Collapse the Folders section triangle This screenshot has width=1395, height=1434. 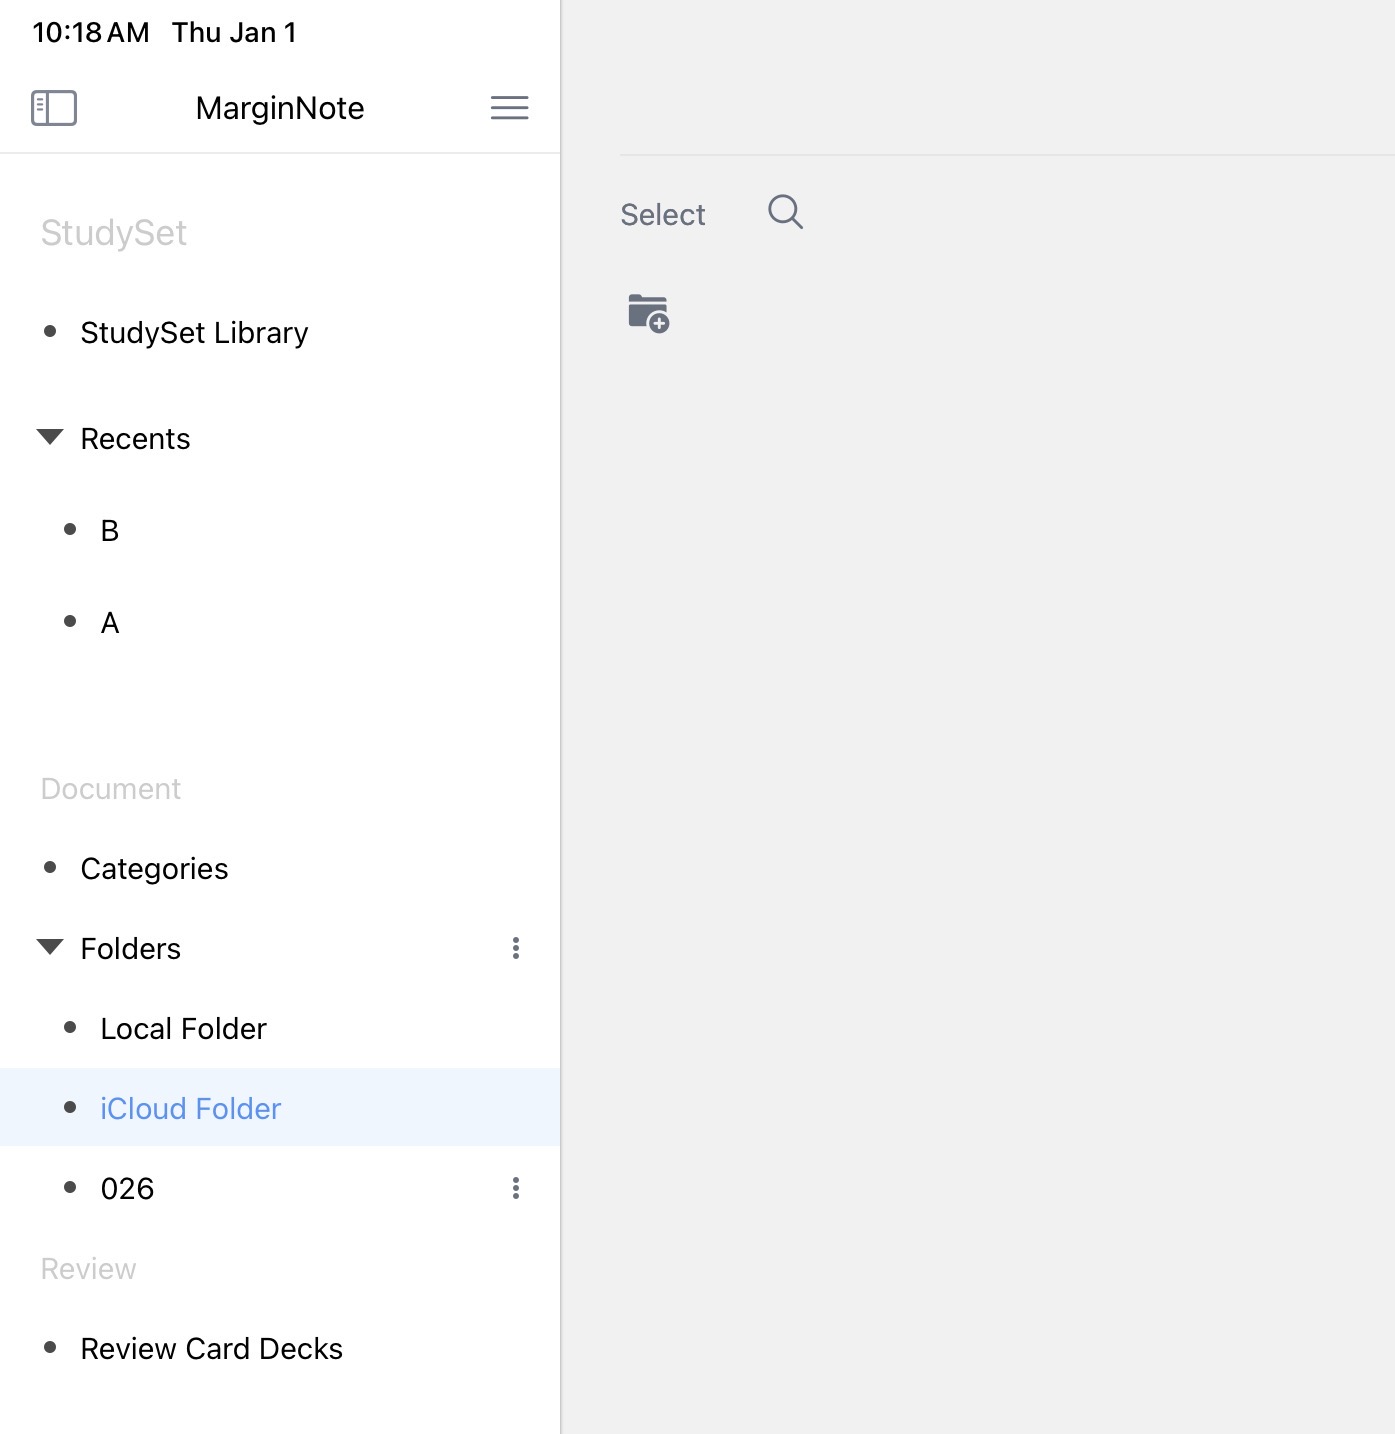[x=50, y=947]
